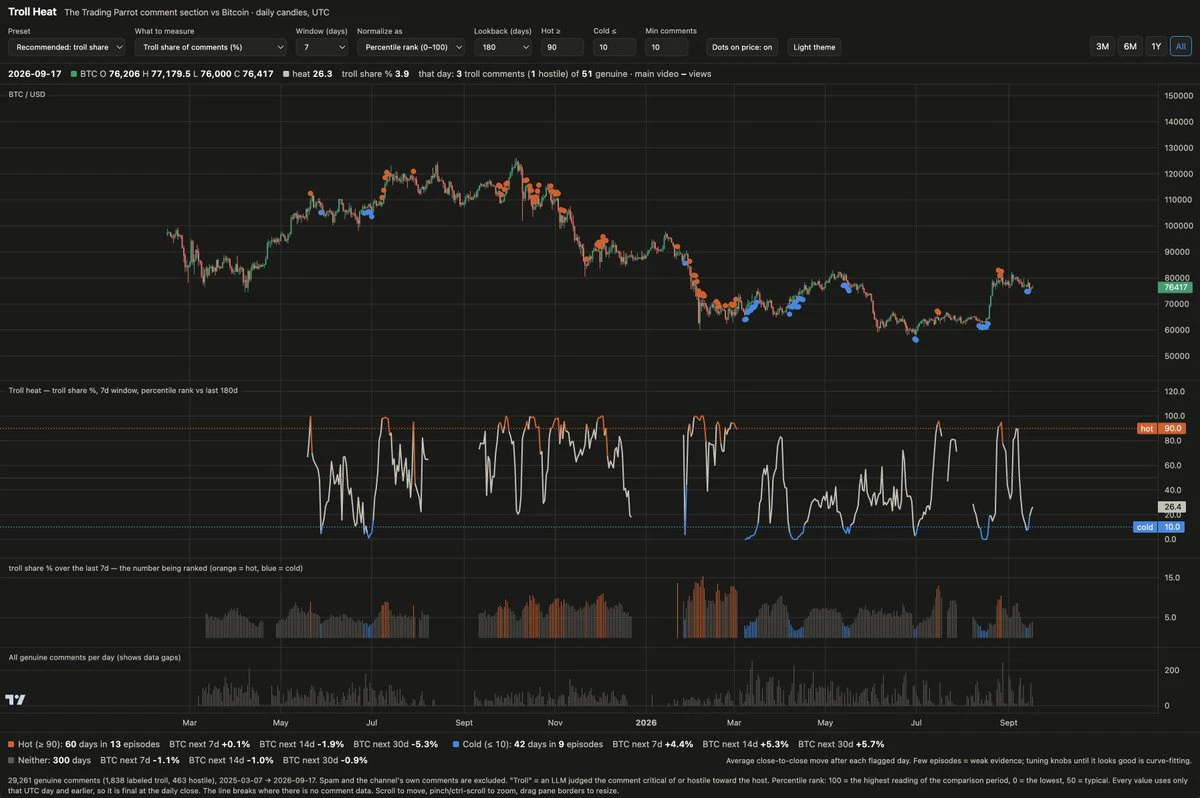This screenshot has height=798, width=1200.
Task: Click the Troll heat percentile pane title
Action: click(x=123, y=390)
